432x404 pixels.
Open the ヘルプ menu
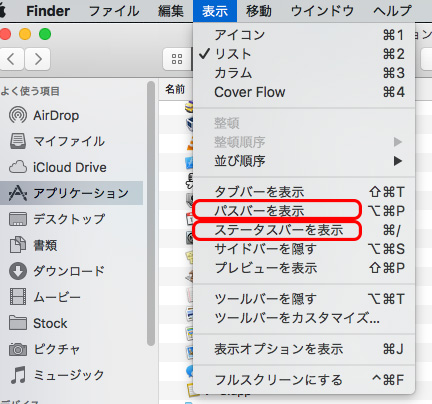(392, 11)
